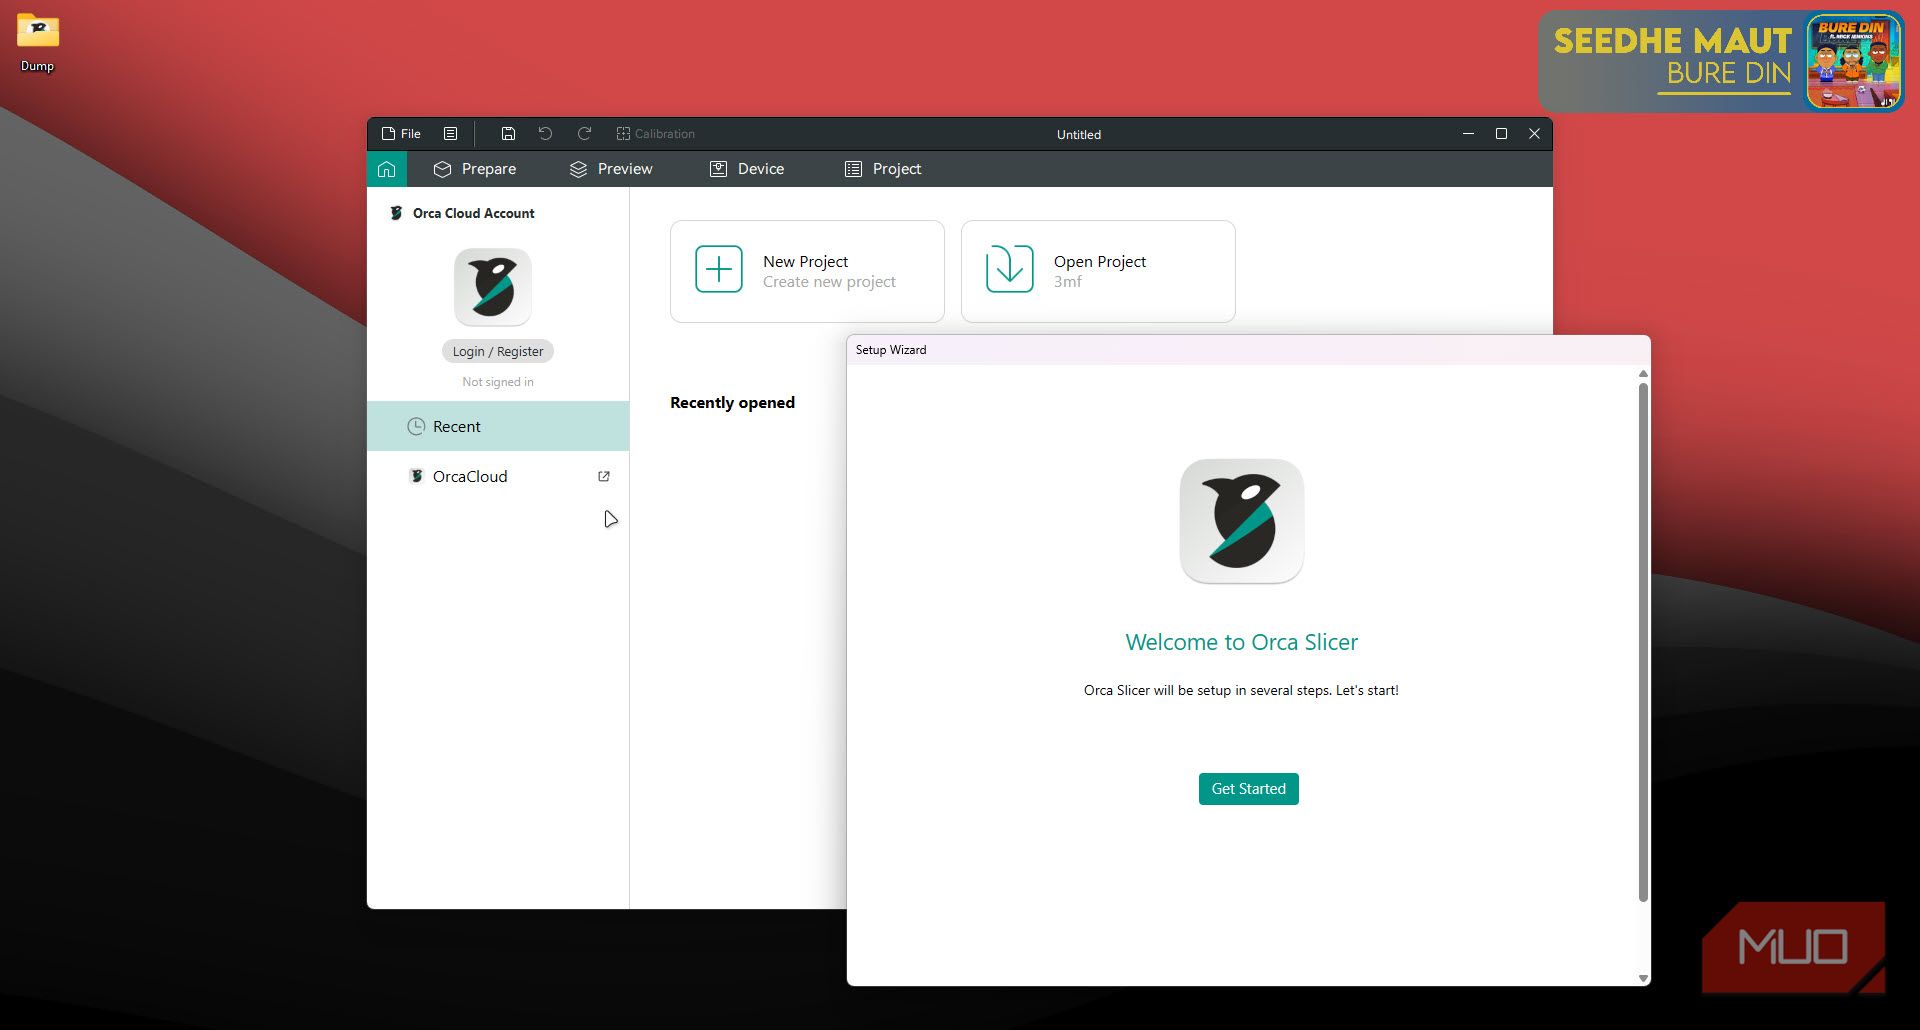Click the external link icon beside OrcaCloud

pyautogui.click(x=604, y=477)
